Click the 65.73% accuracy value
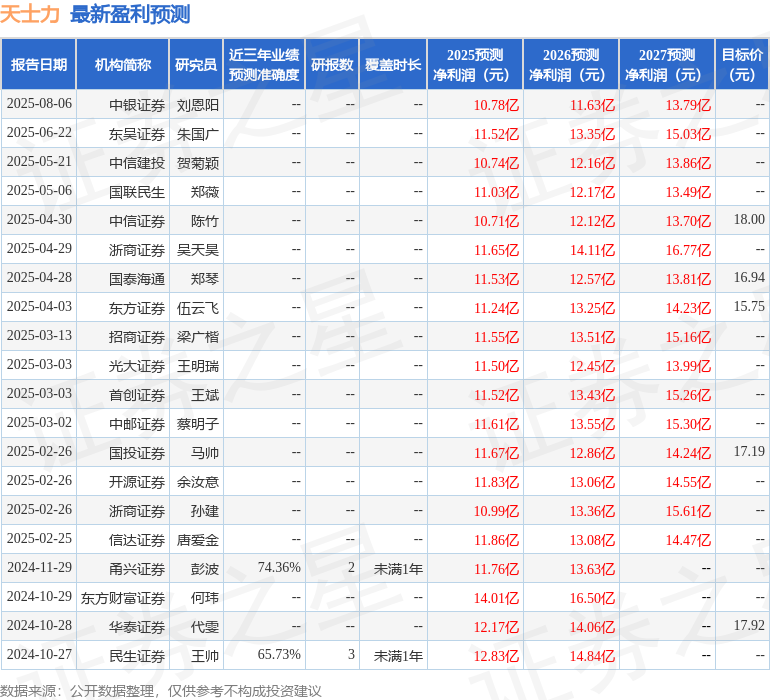Viewport: 770px width, 700px height. (279, 654)
